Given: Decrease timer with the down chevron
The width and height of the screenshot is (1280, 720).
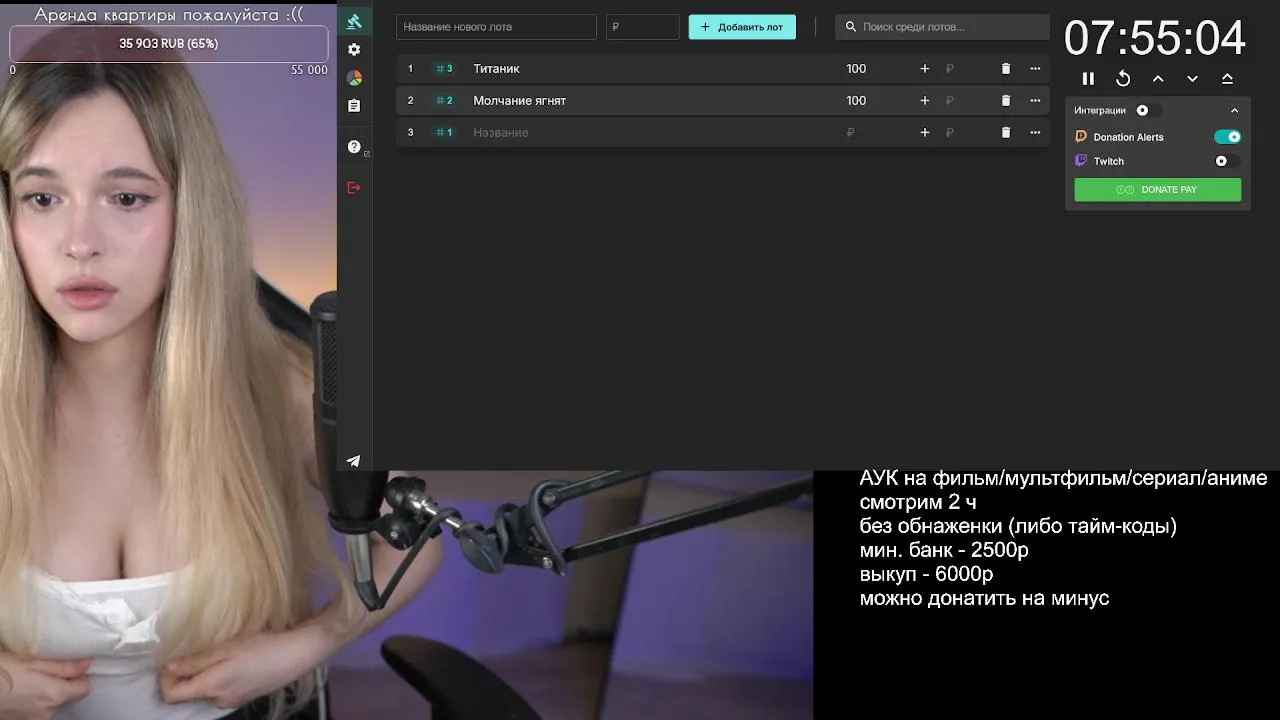Looking at the screenshot, I should [x=1192, y=79].
